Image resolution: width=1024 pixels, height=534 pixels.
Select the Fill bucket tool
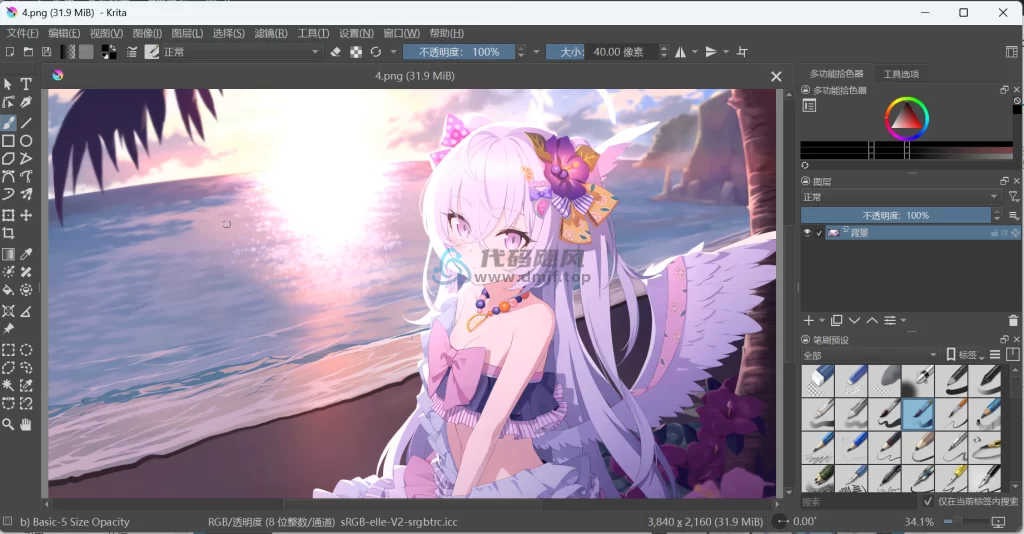tap(8, 289)
